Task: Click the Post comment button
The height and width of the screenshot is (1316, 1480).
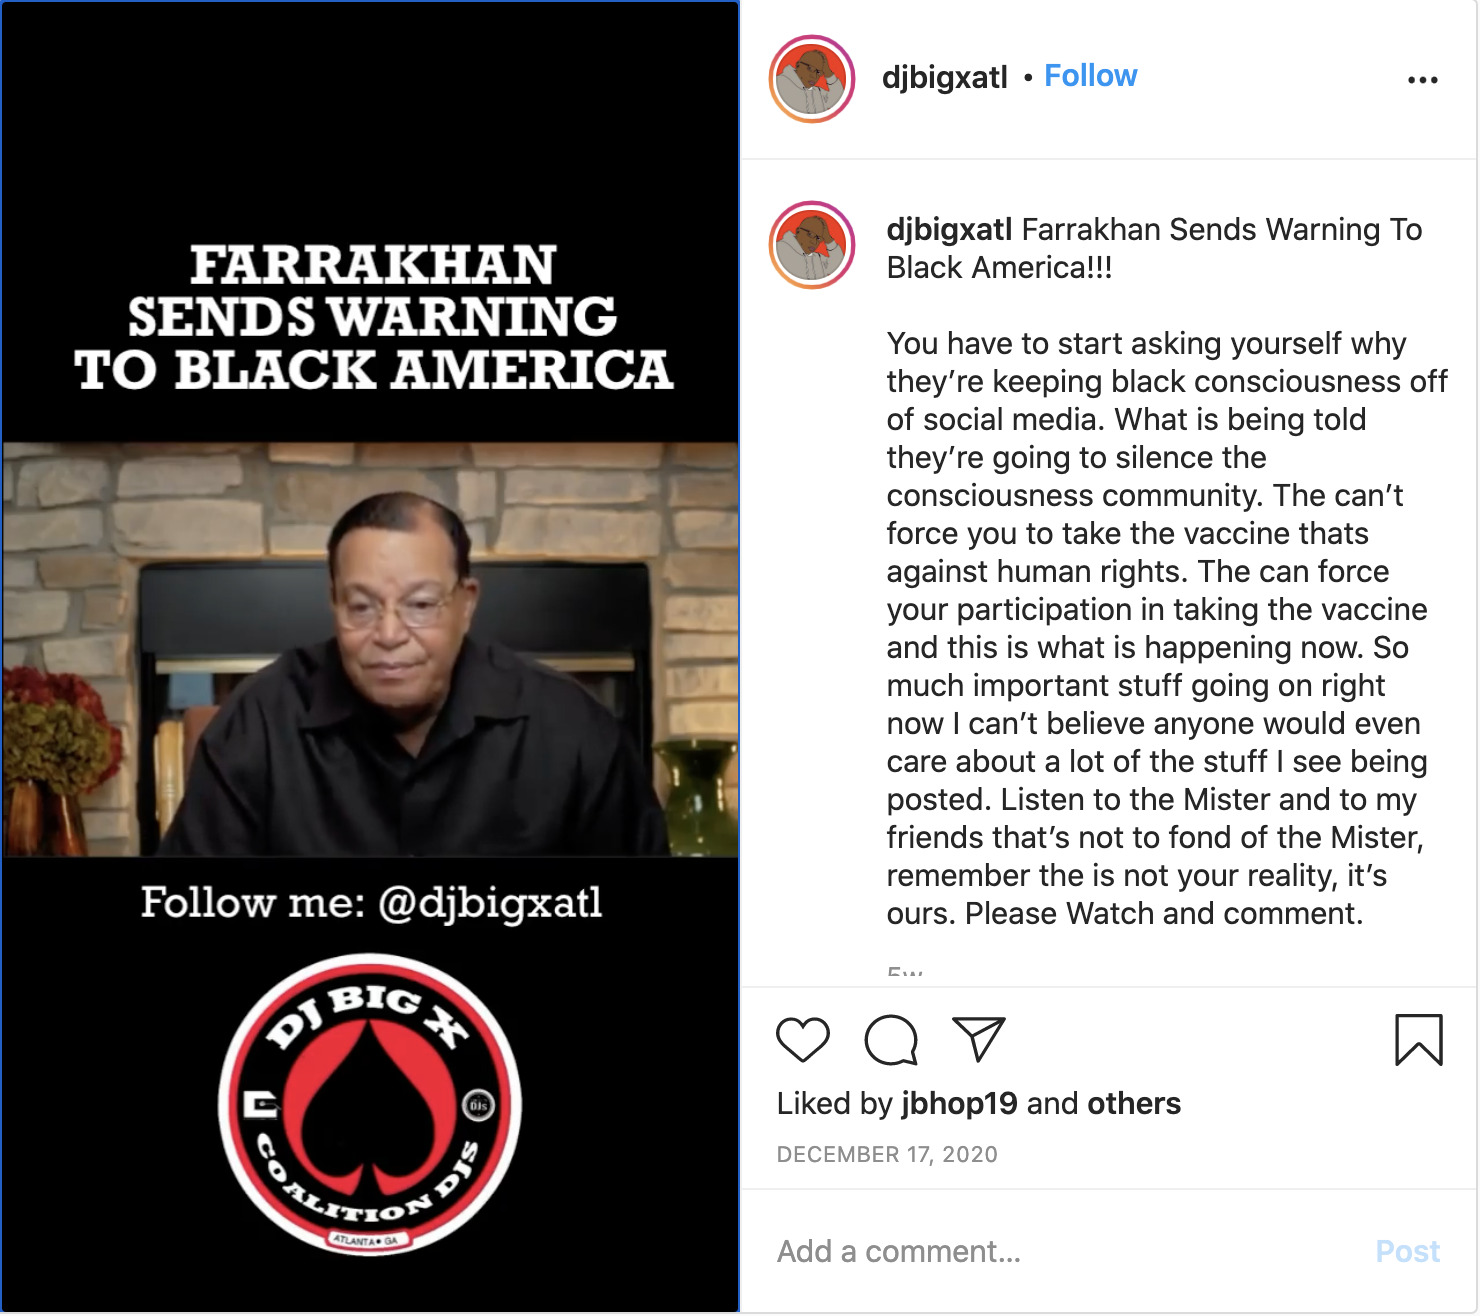Action: [1407, 1251]
